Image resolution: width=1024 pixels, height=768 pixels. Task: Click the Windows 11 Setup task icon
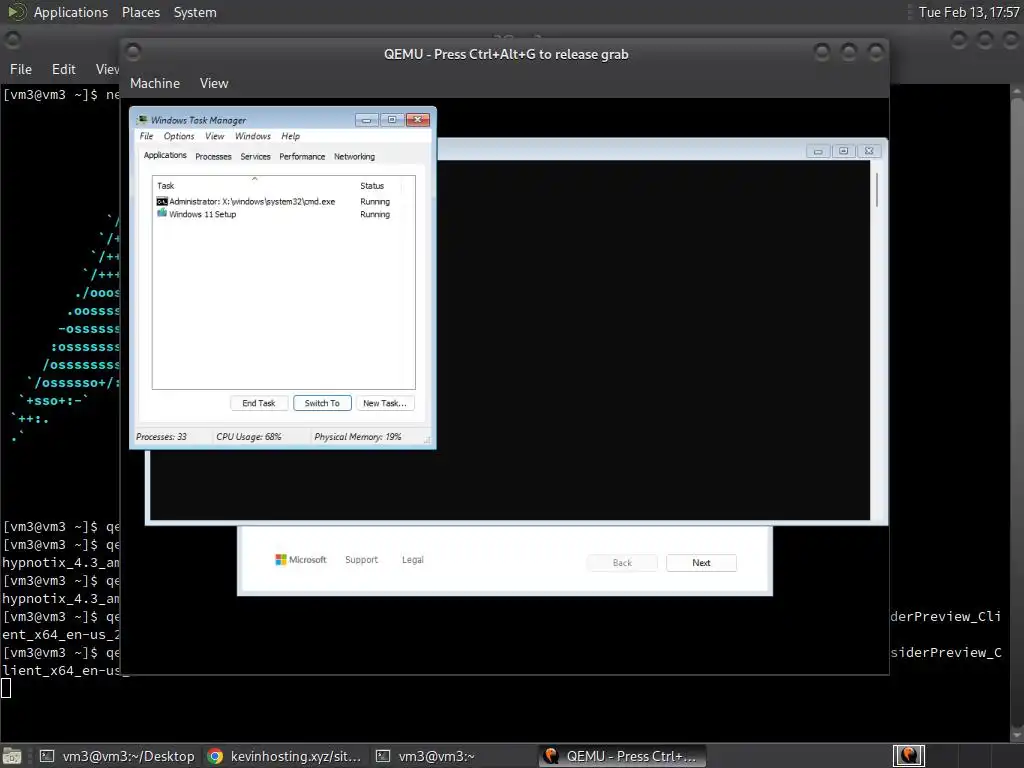coord(162,214)
